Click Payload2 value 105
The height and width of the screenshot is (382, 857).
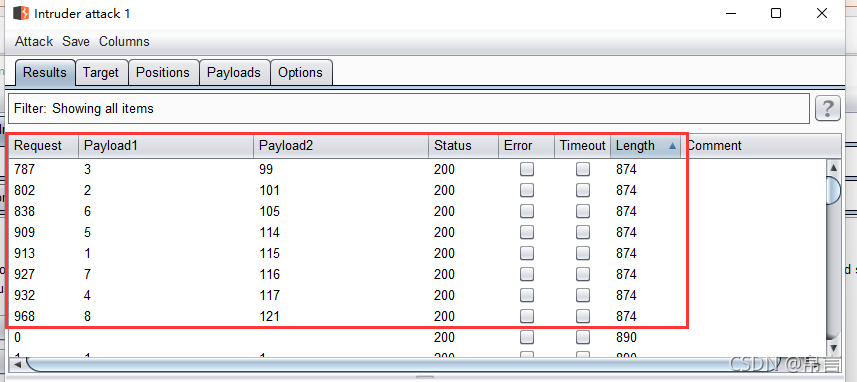point(269,211)
